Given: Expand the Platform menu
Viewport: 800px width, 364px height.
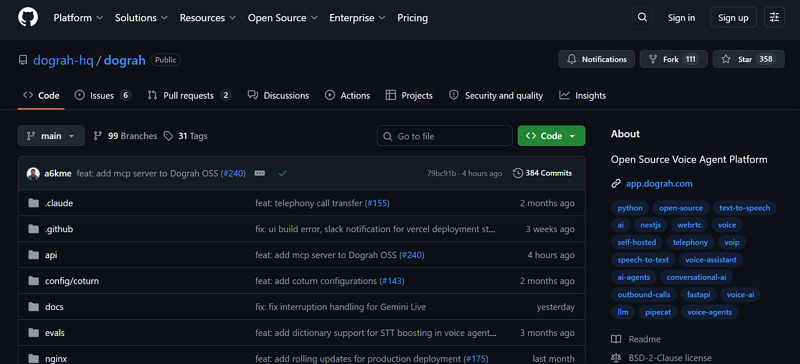Looking at the screenshot, I should point(78,18).
